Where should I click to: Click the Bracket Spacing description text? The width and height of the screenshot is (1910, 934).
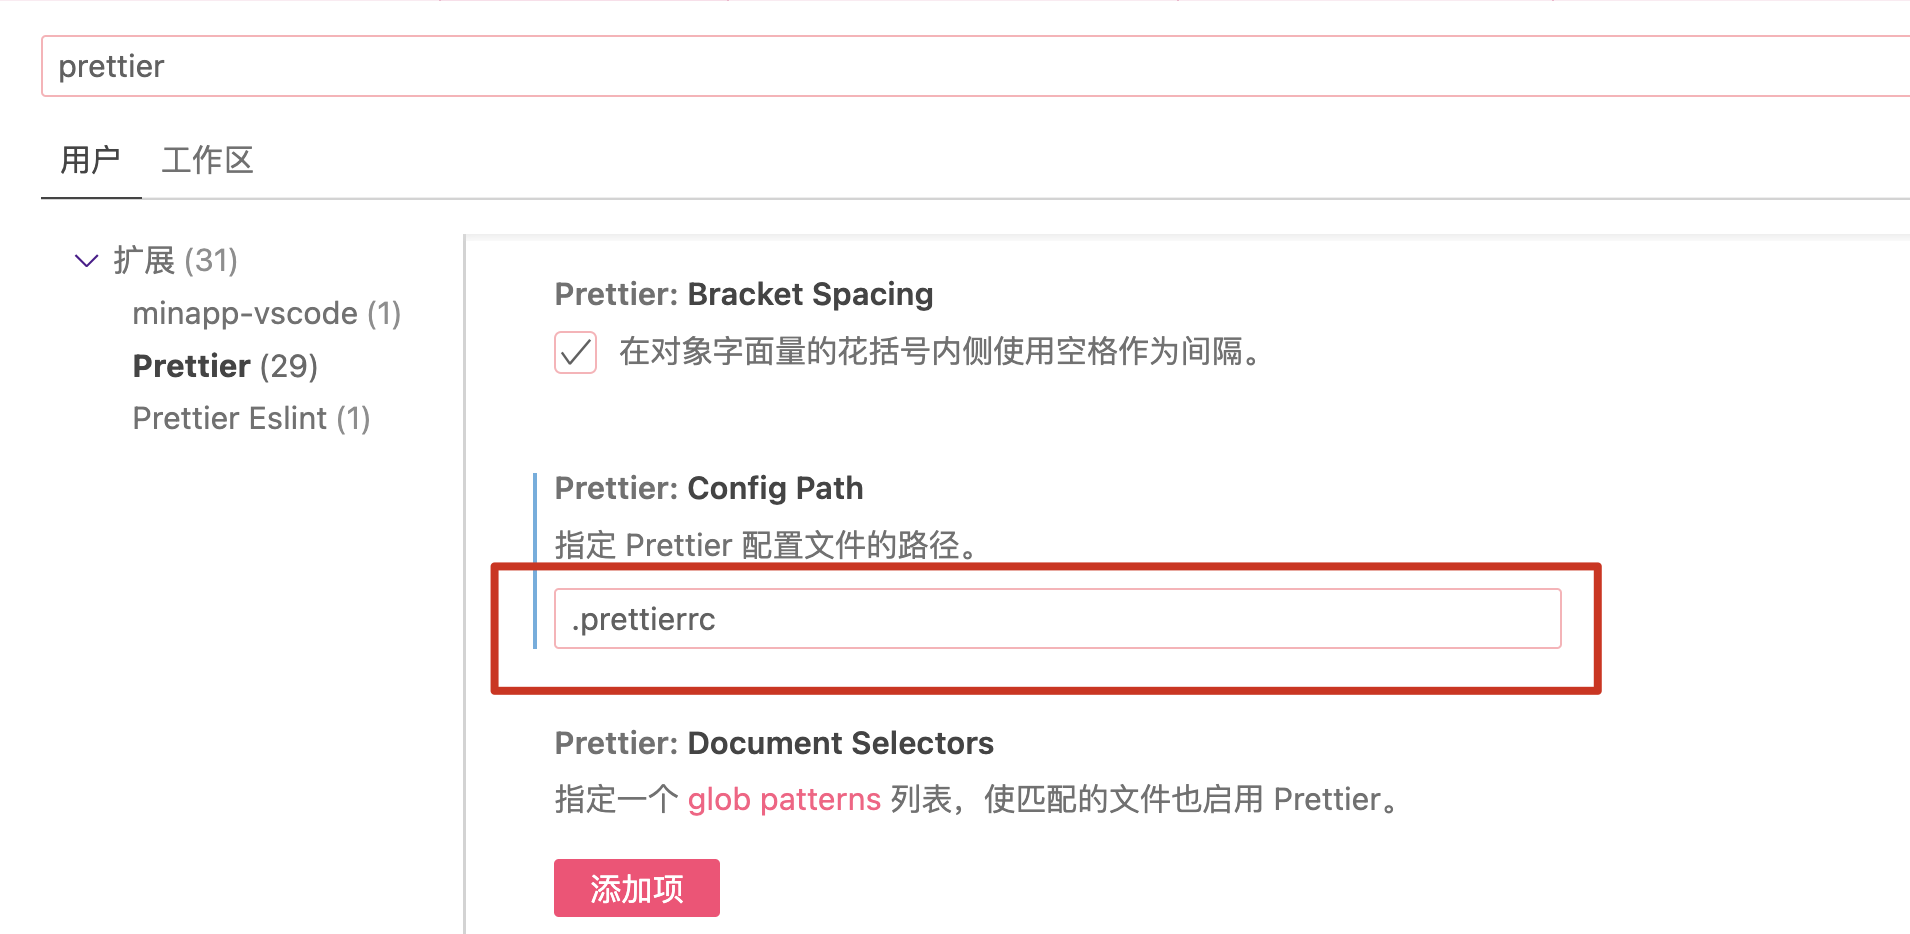(x=940, y=352)
